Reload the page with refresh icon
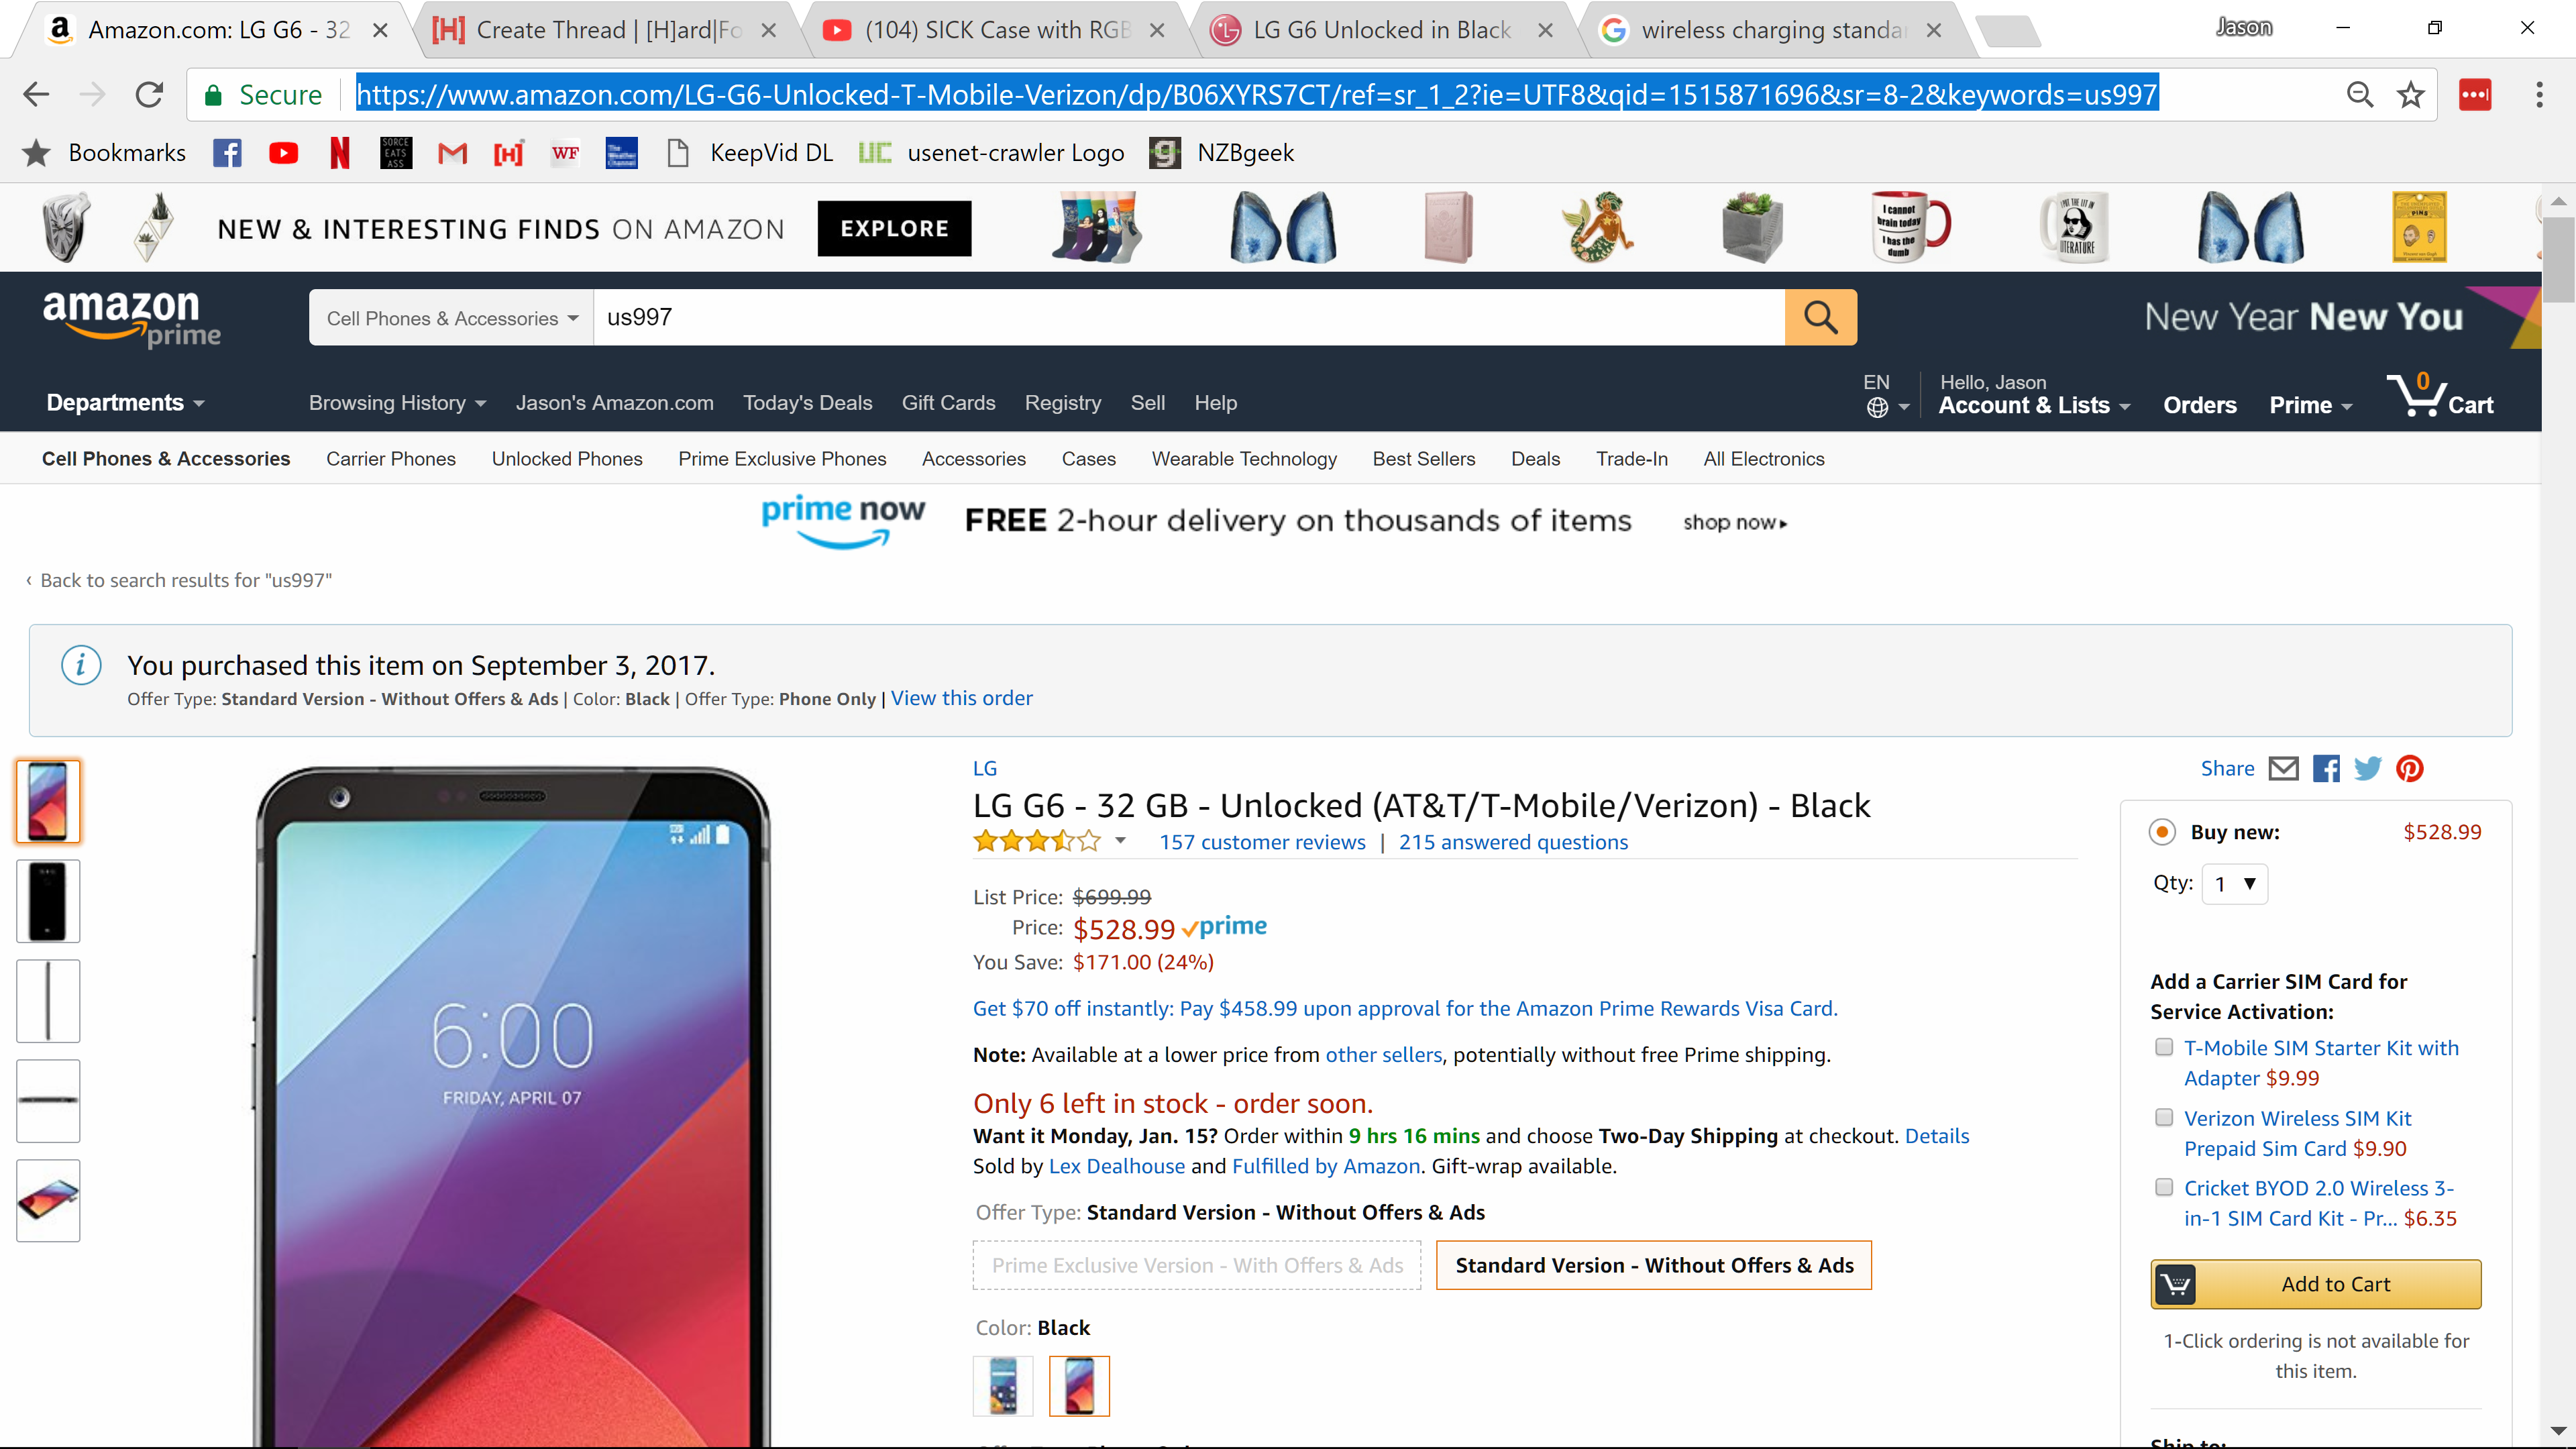 pos(149,95)
